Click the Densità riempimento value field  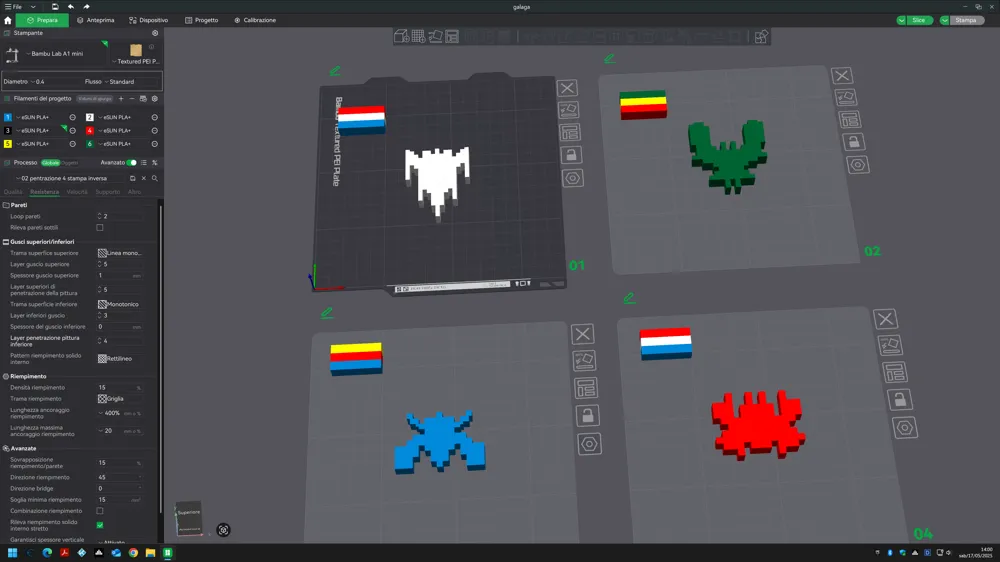tap(120, 388)
